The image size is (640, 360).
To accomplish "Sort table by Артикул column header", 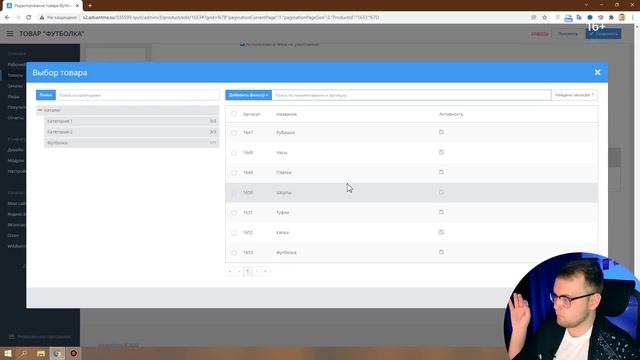I will tap(251, 114).
